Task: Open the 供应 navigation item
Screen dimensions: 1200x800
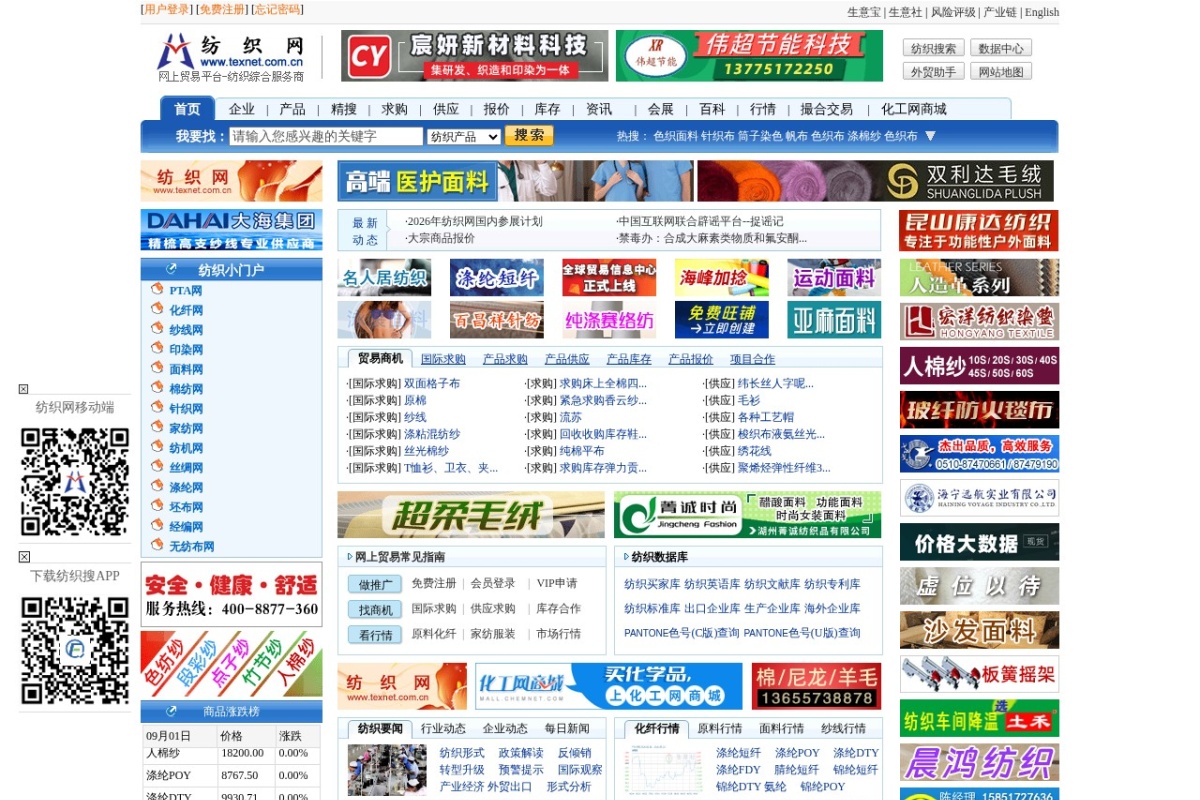Action: (x=446, y=109)
